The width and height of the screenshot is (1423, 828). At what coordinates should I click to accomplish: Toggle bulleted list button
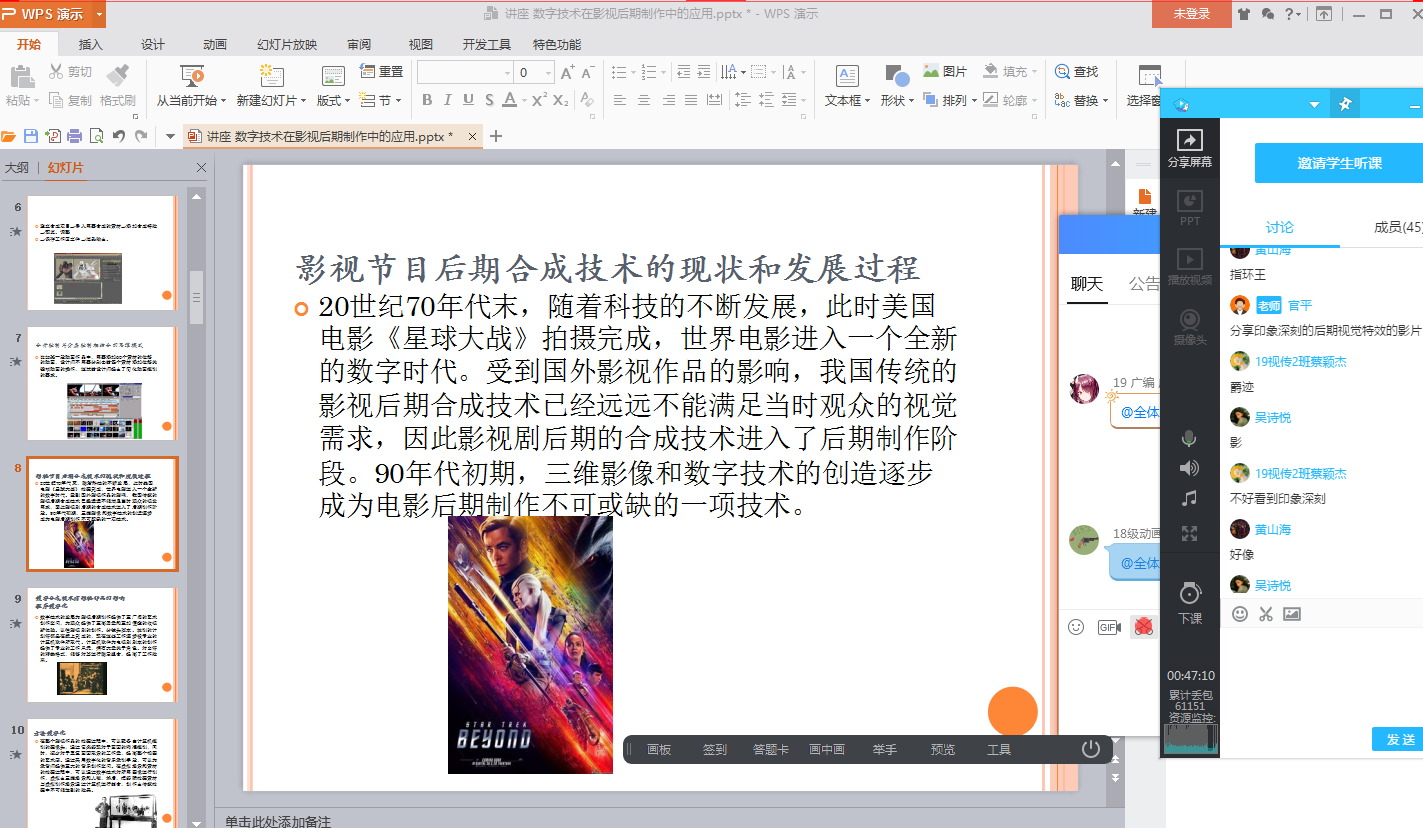(619, 72)
